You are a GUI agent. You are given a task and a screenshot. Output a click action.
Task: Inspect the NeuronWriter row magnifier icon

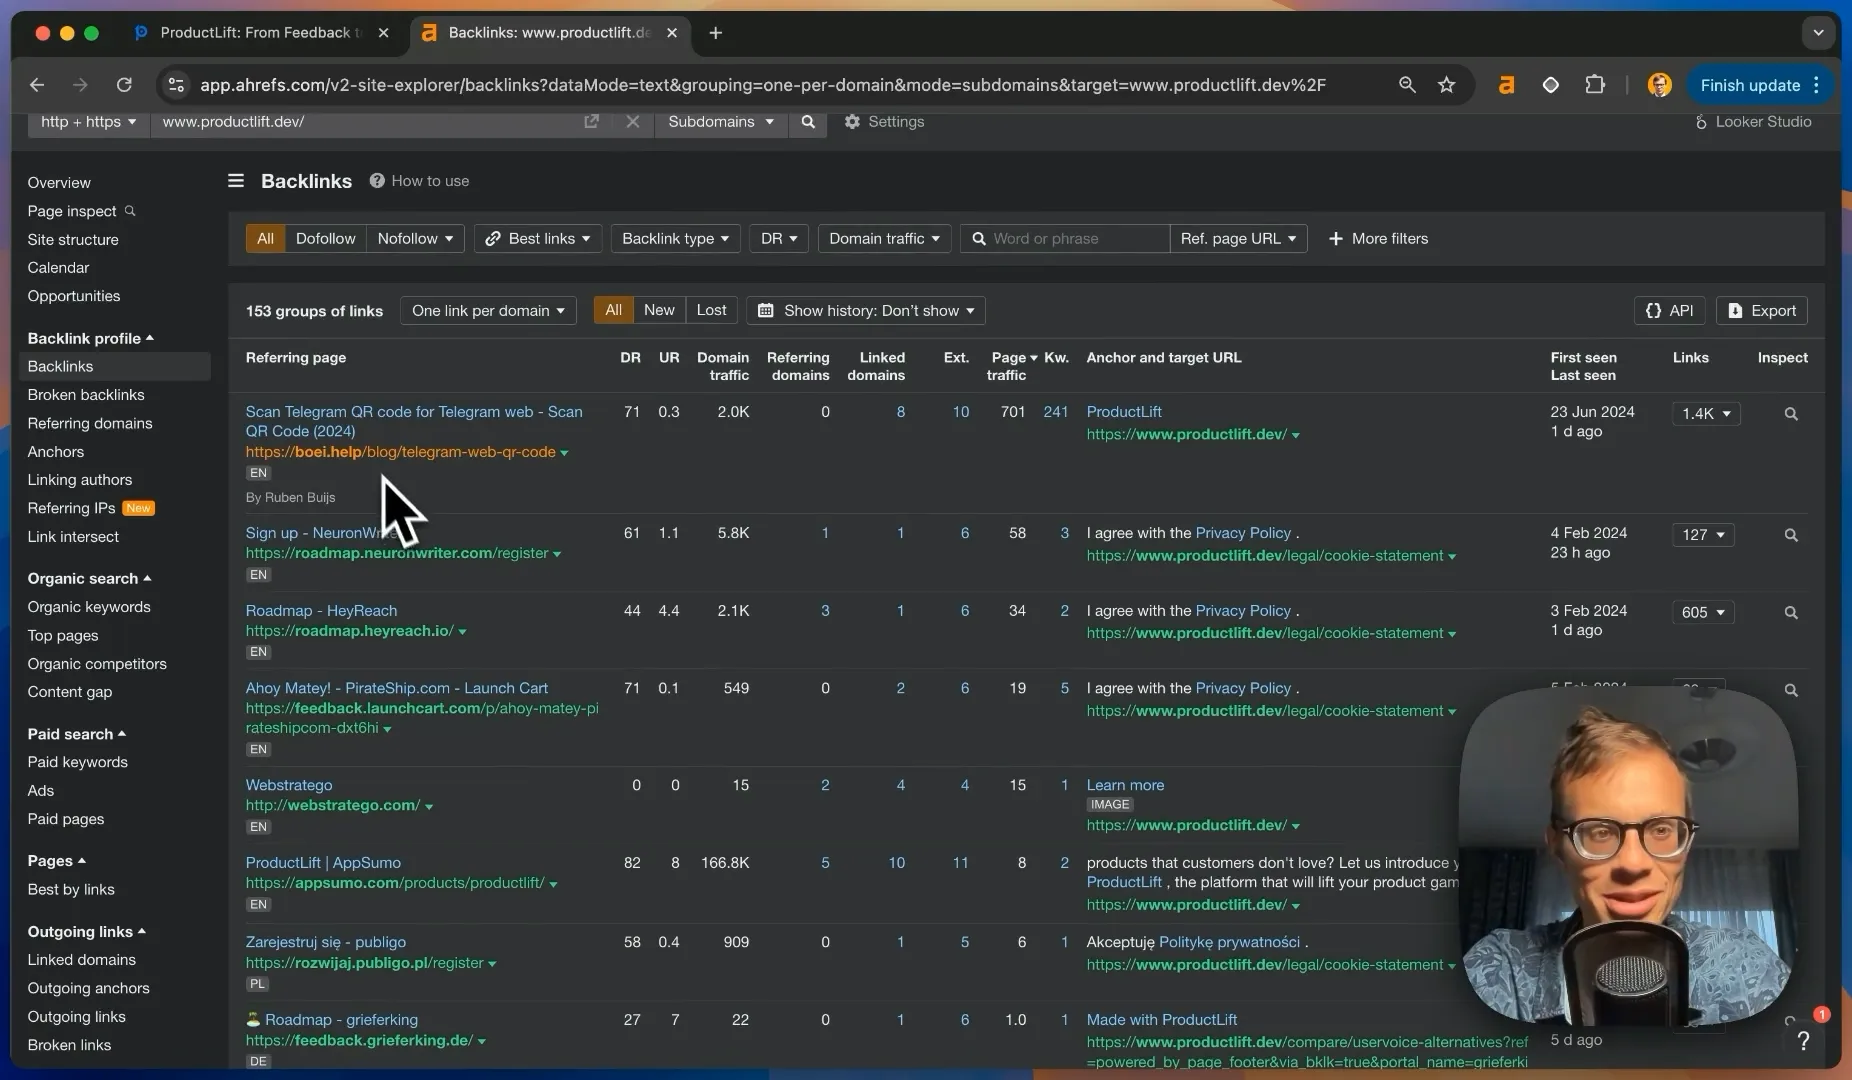pyautogui.click(x=1791, y=535)
